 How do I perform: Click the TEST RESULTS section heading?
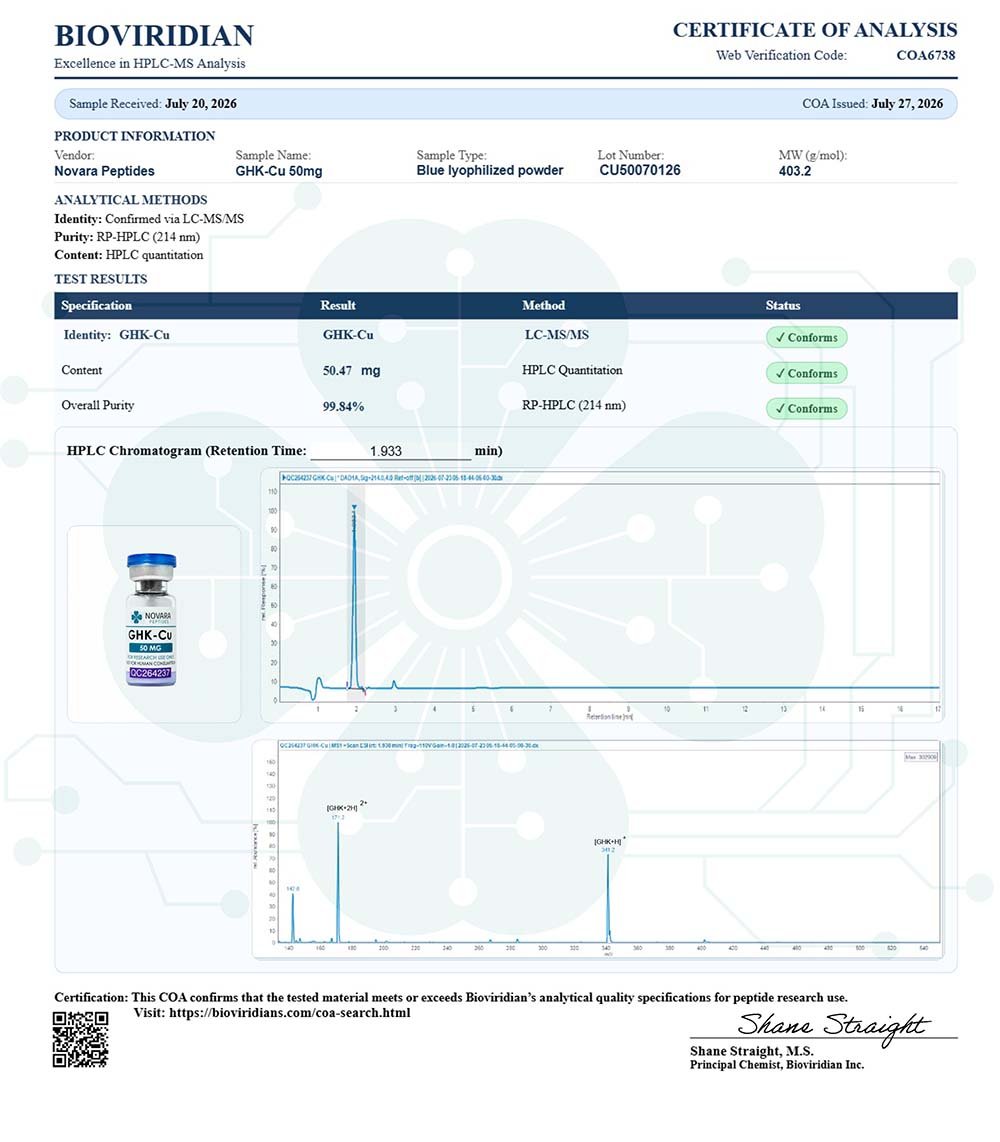click(x=101, y=280)
